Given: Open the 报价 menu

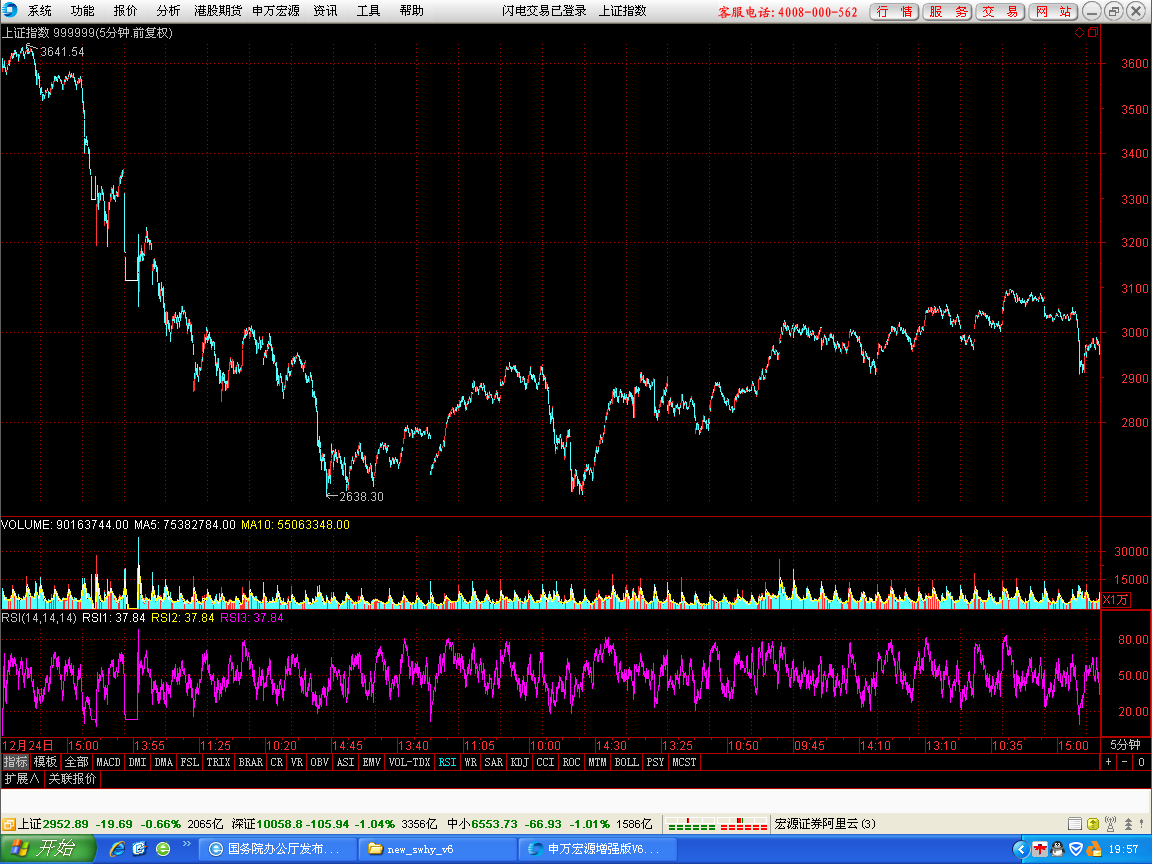Looking at the screenshot, I should click(x=125, y=10).
